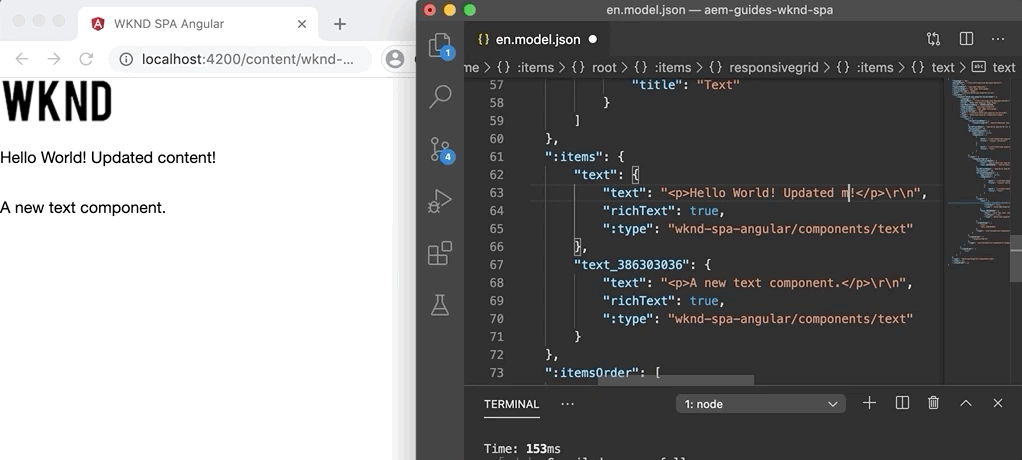Split the editor to the right

coord(966,39)
